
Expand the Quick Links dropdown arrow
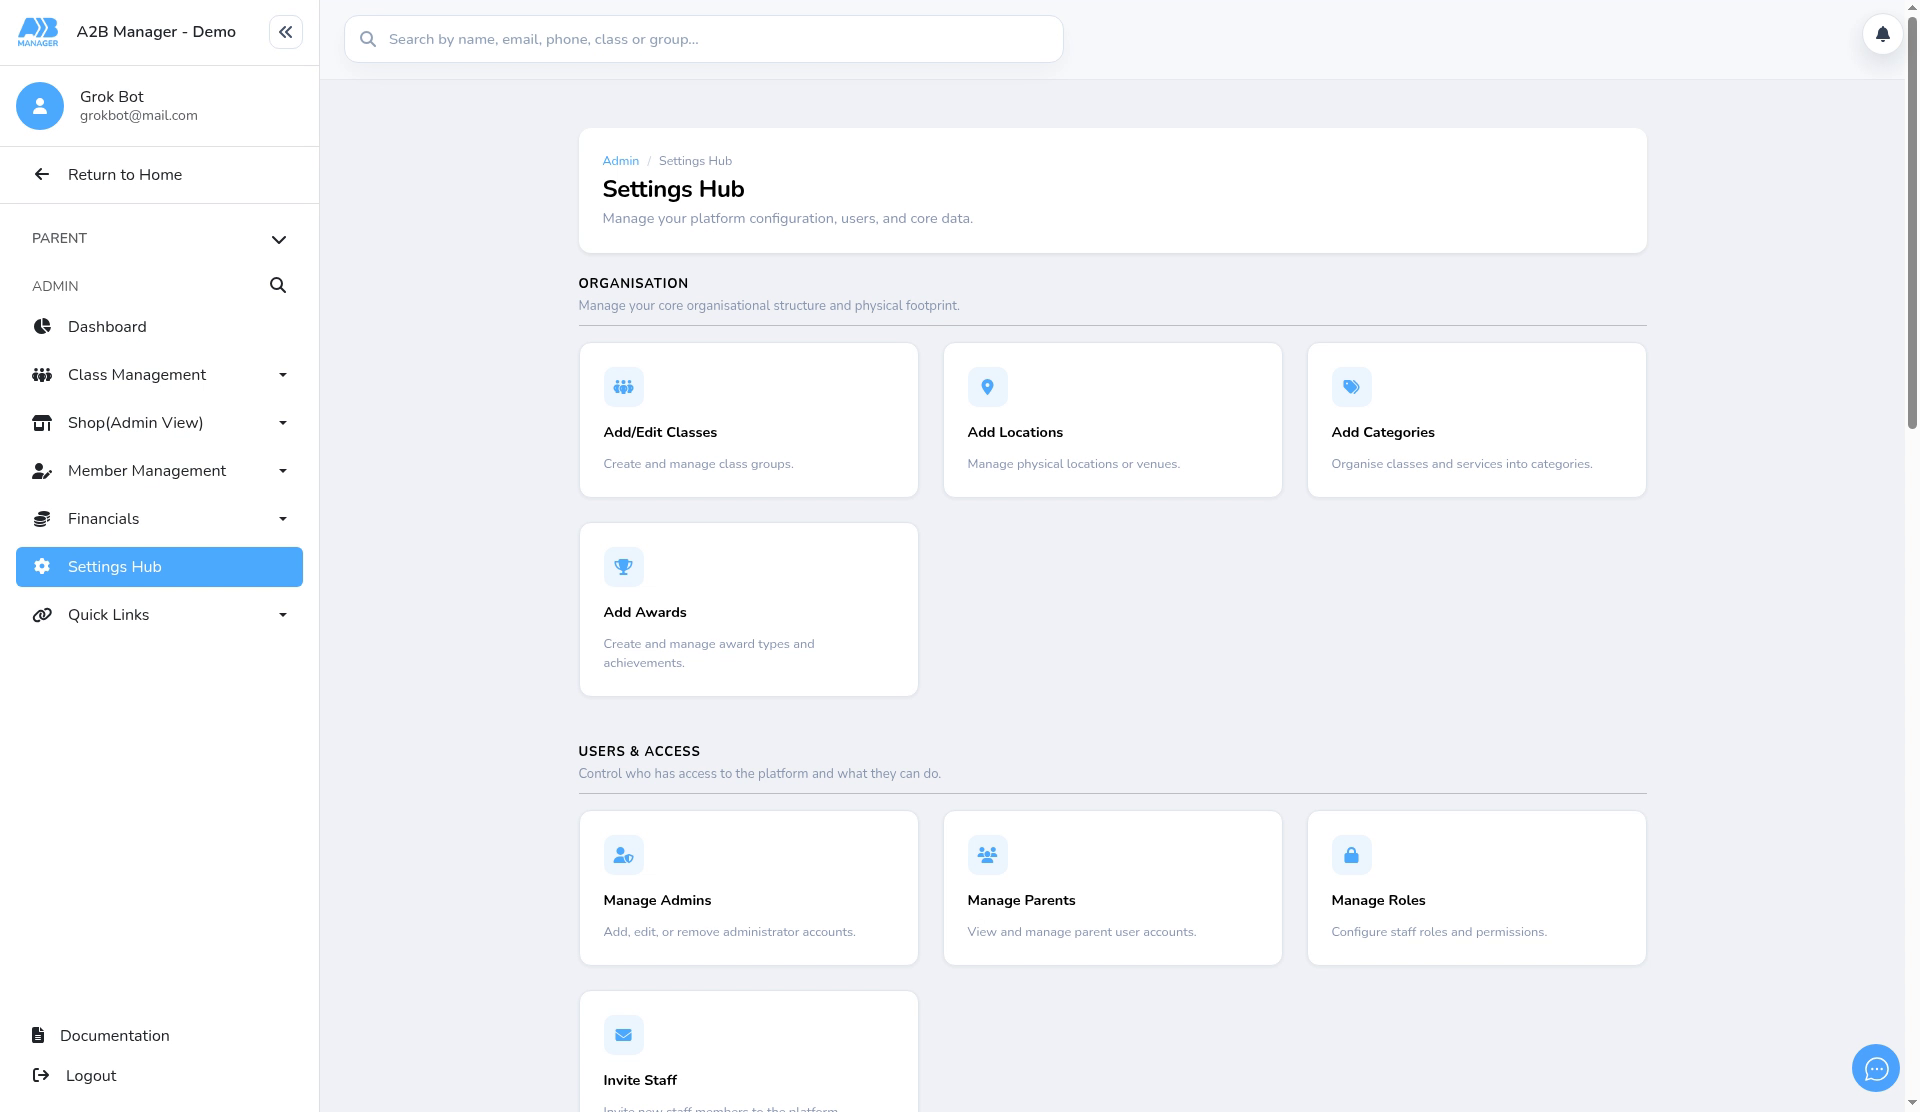coord(283,615)
